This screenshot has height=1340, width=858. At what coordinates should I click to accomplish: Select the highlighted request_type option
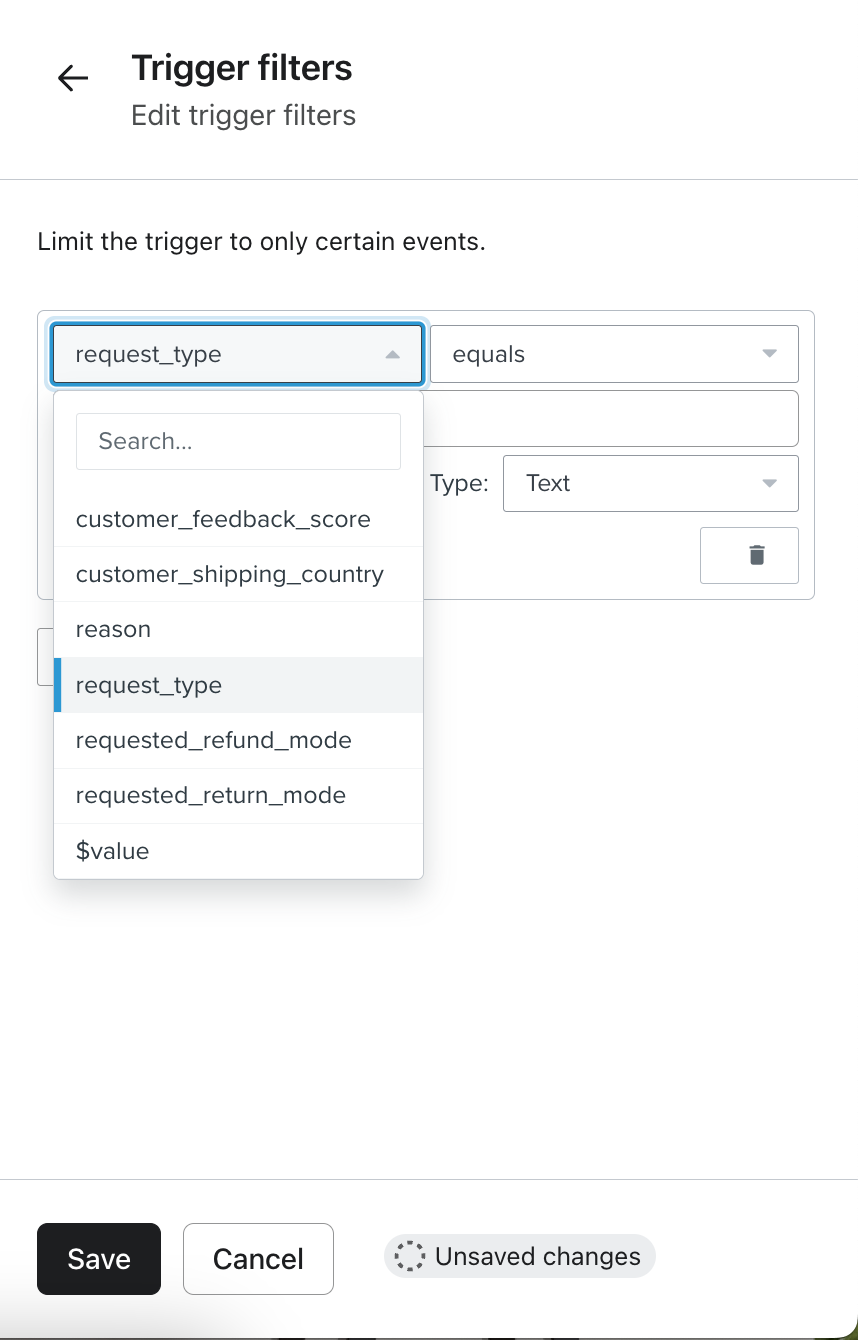point(238,685)
